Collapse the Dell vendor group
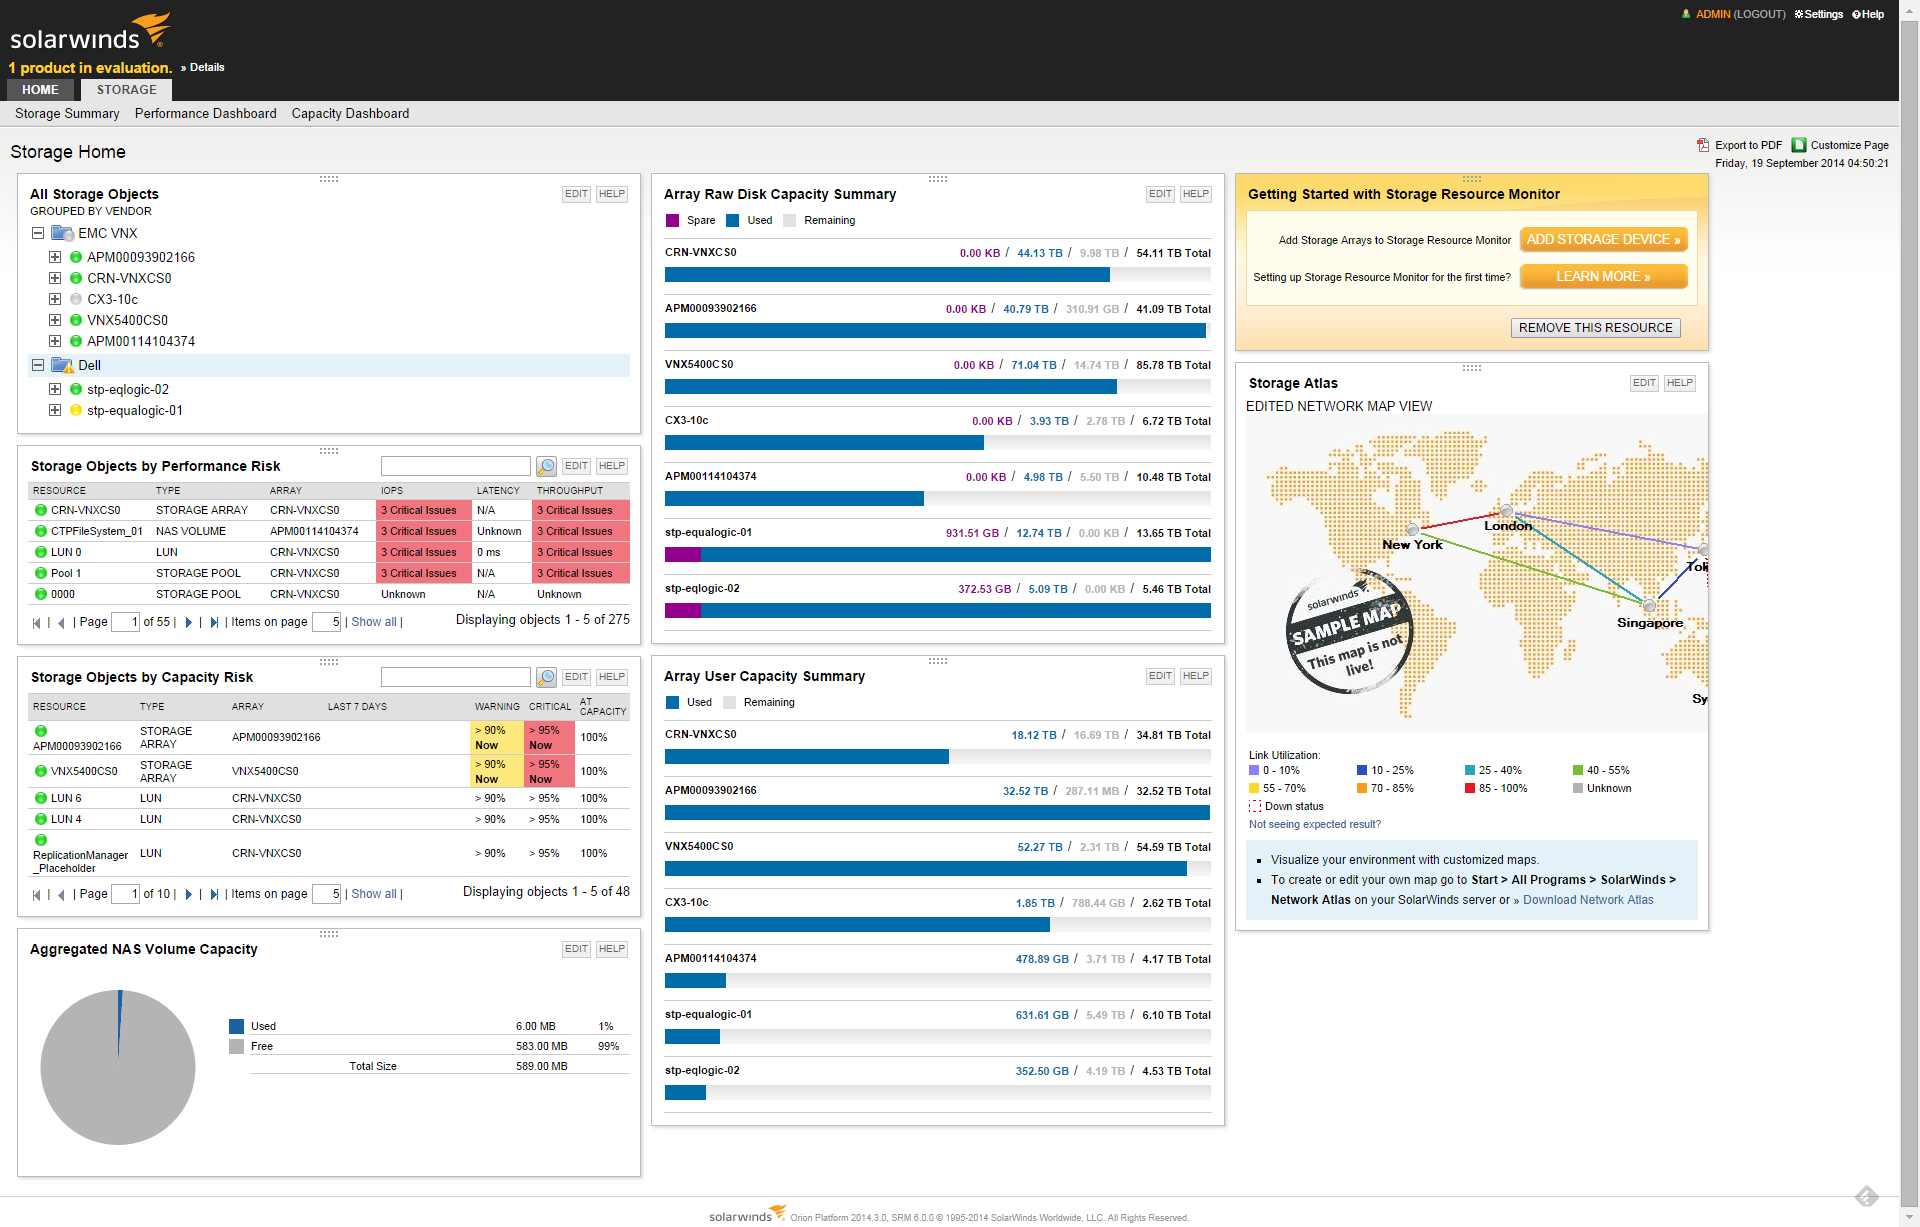 tap(38, 365)
